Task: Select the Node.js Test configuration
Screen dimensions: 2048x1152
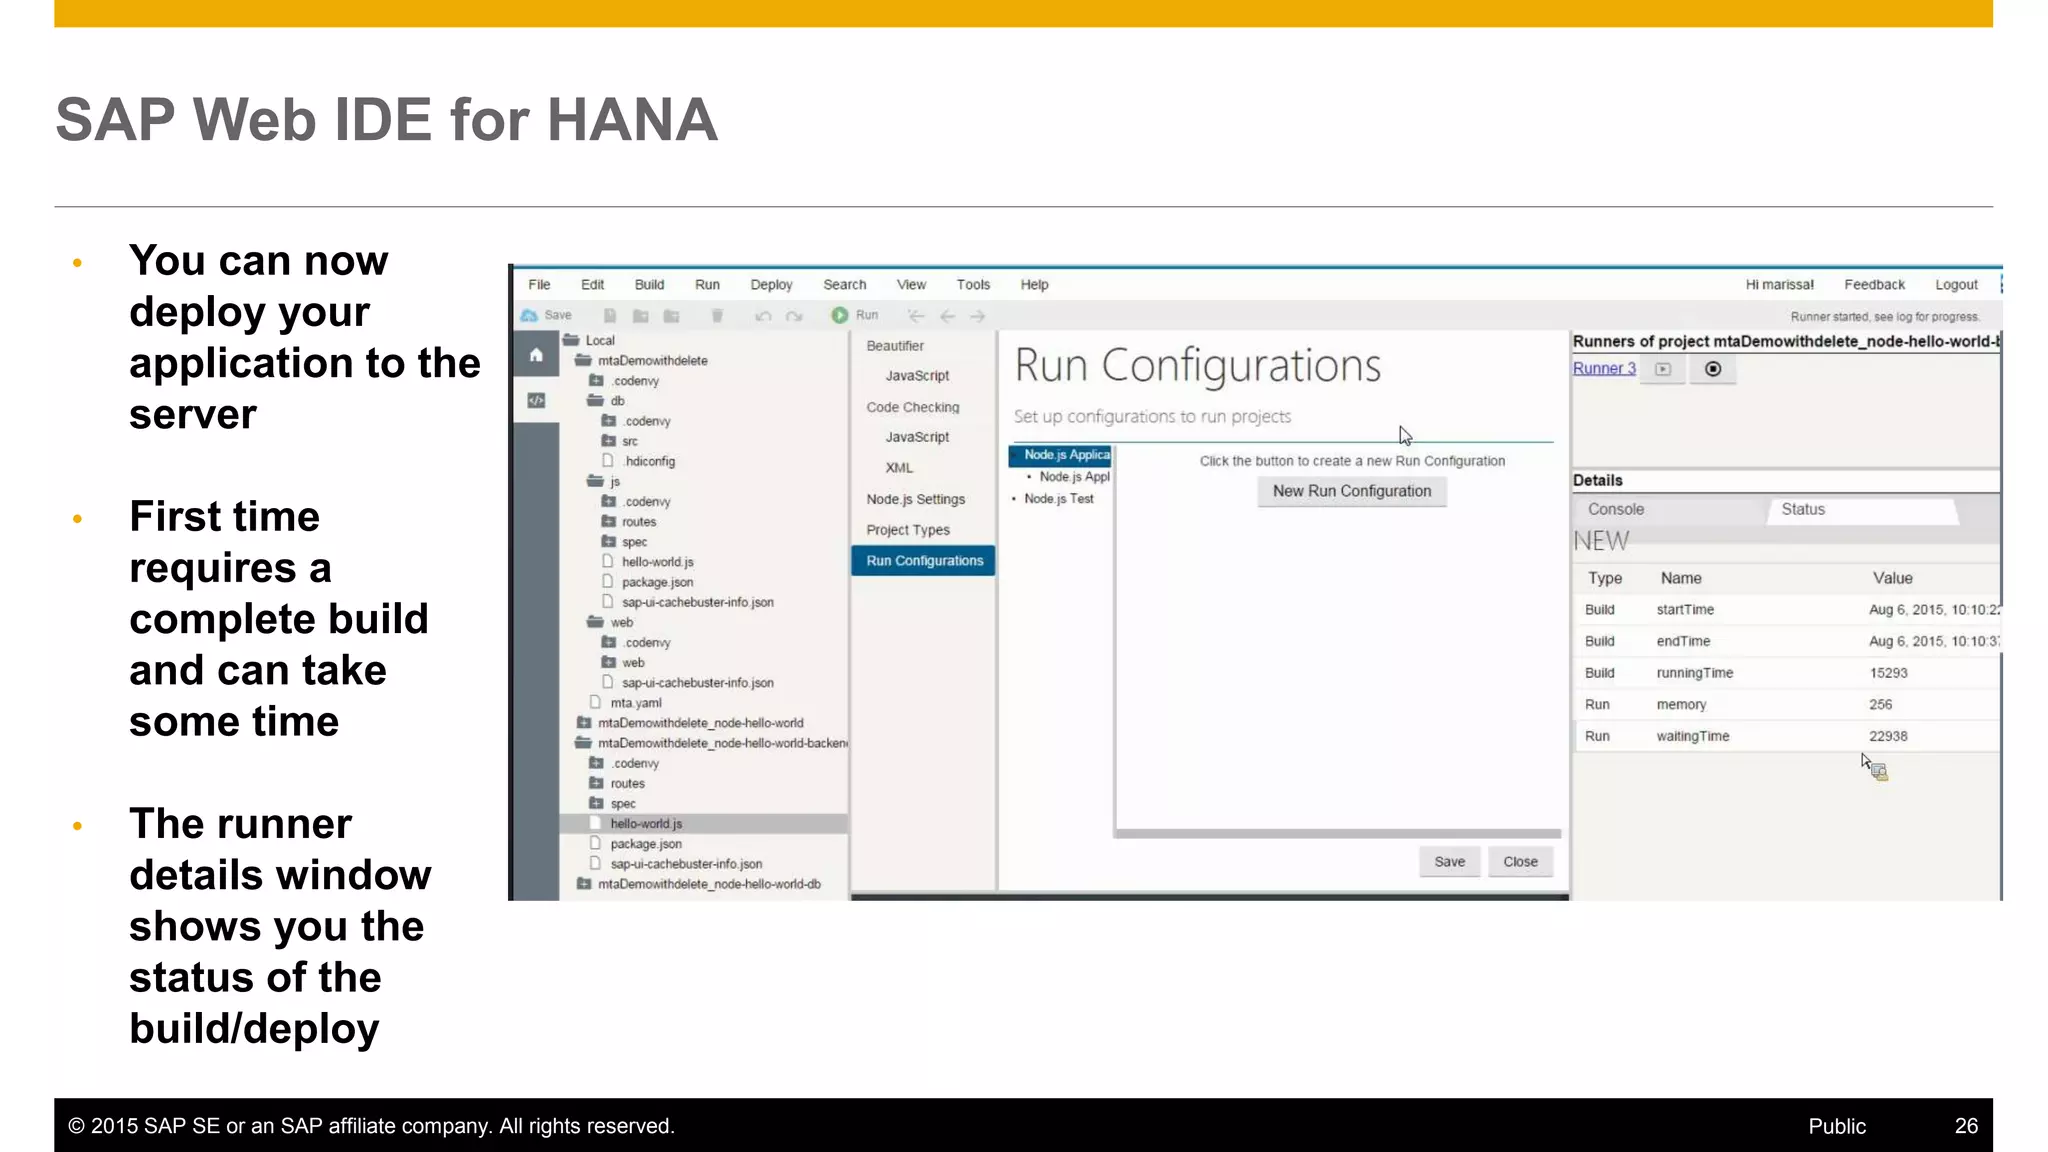Action: click(x=1059, y=499)
